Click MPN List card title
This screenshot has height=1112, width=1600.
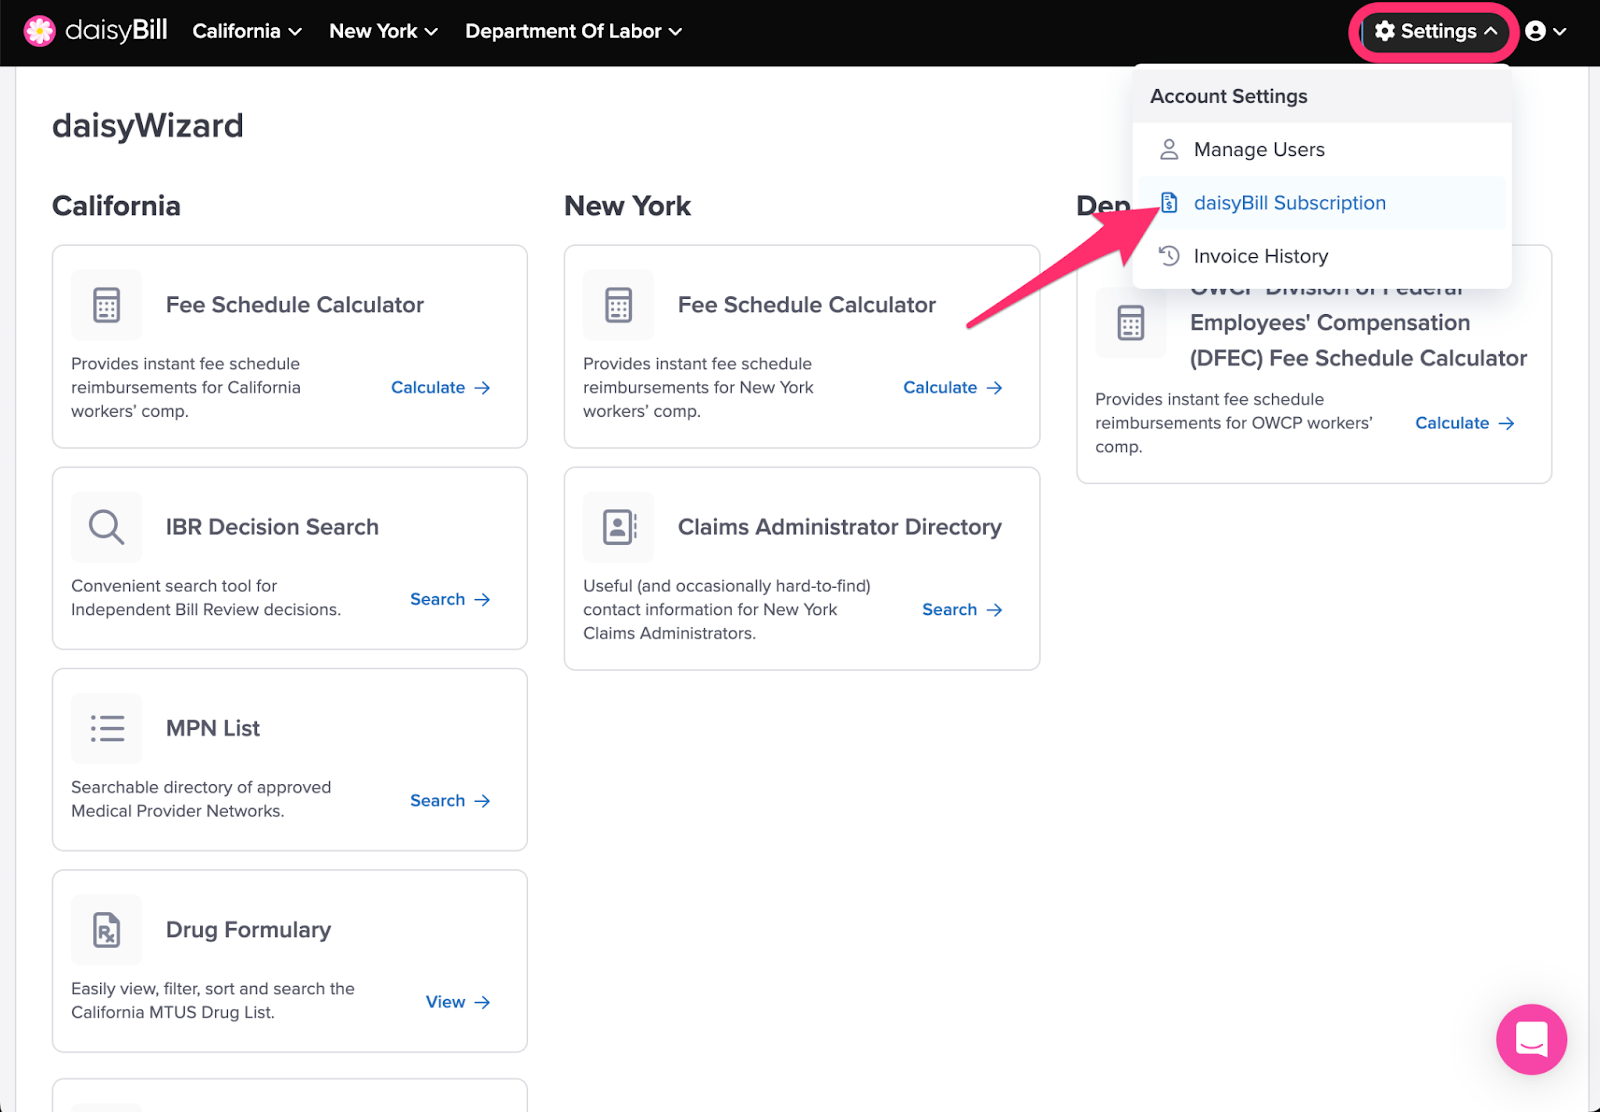tap(213, 728)
